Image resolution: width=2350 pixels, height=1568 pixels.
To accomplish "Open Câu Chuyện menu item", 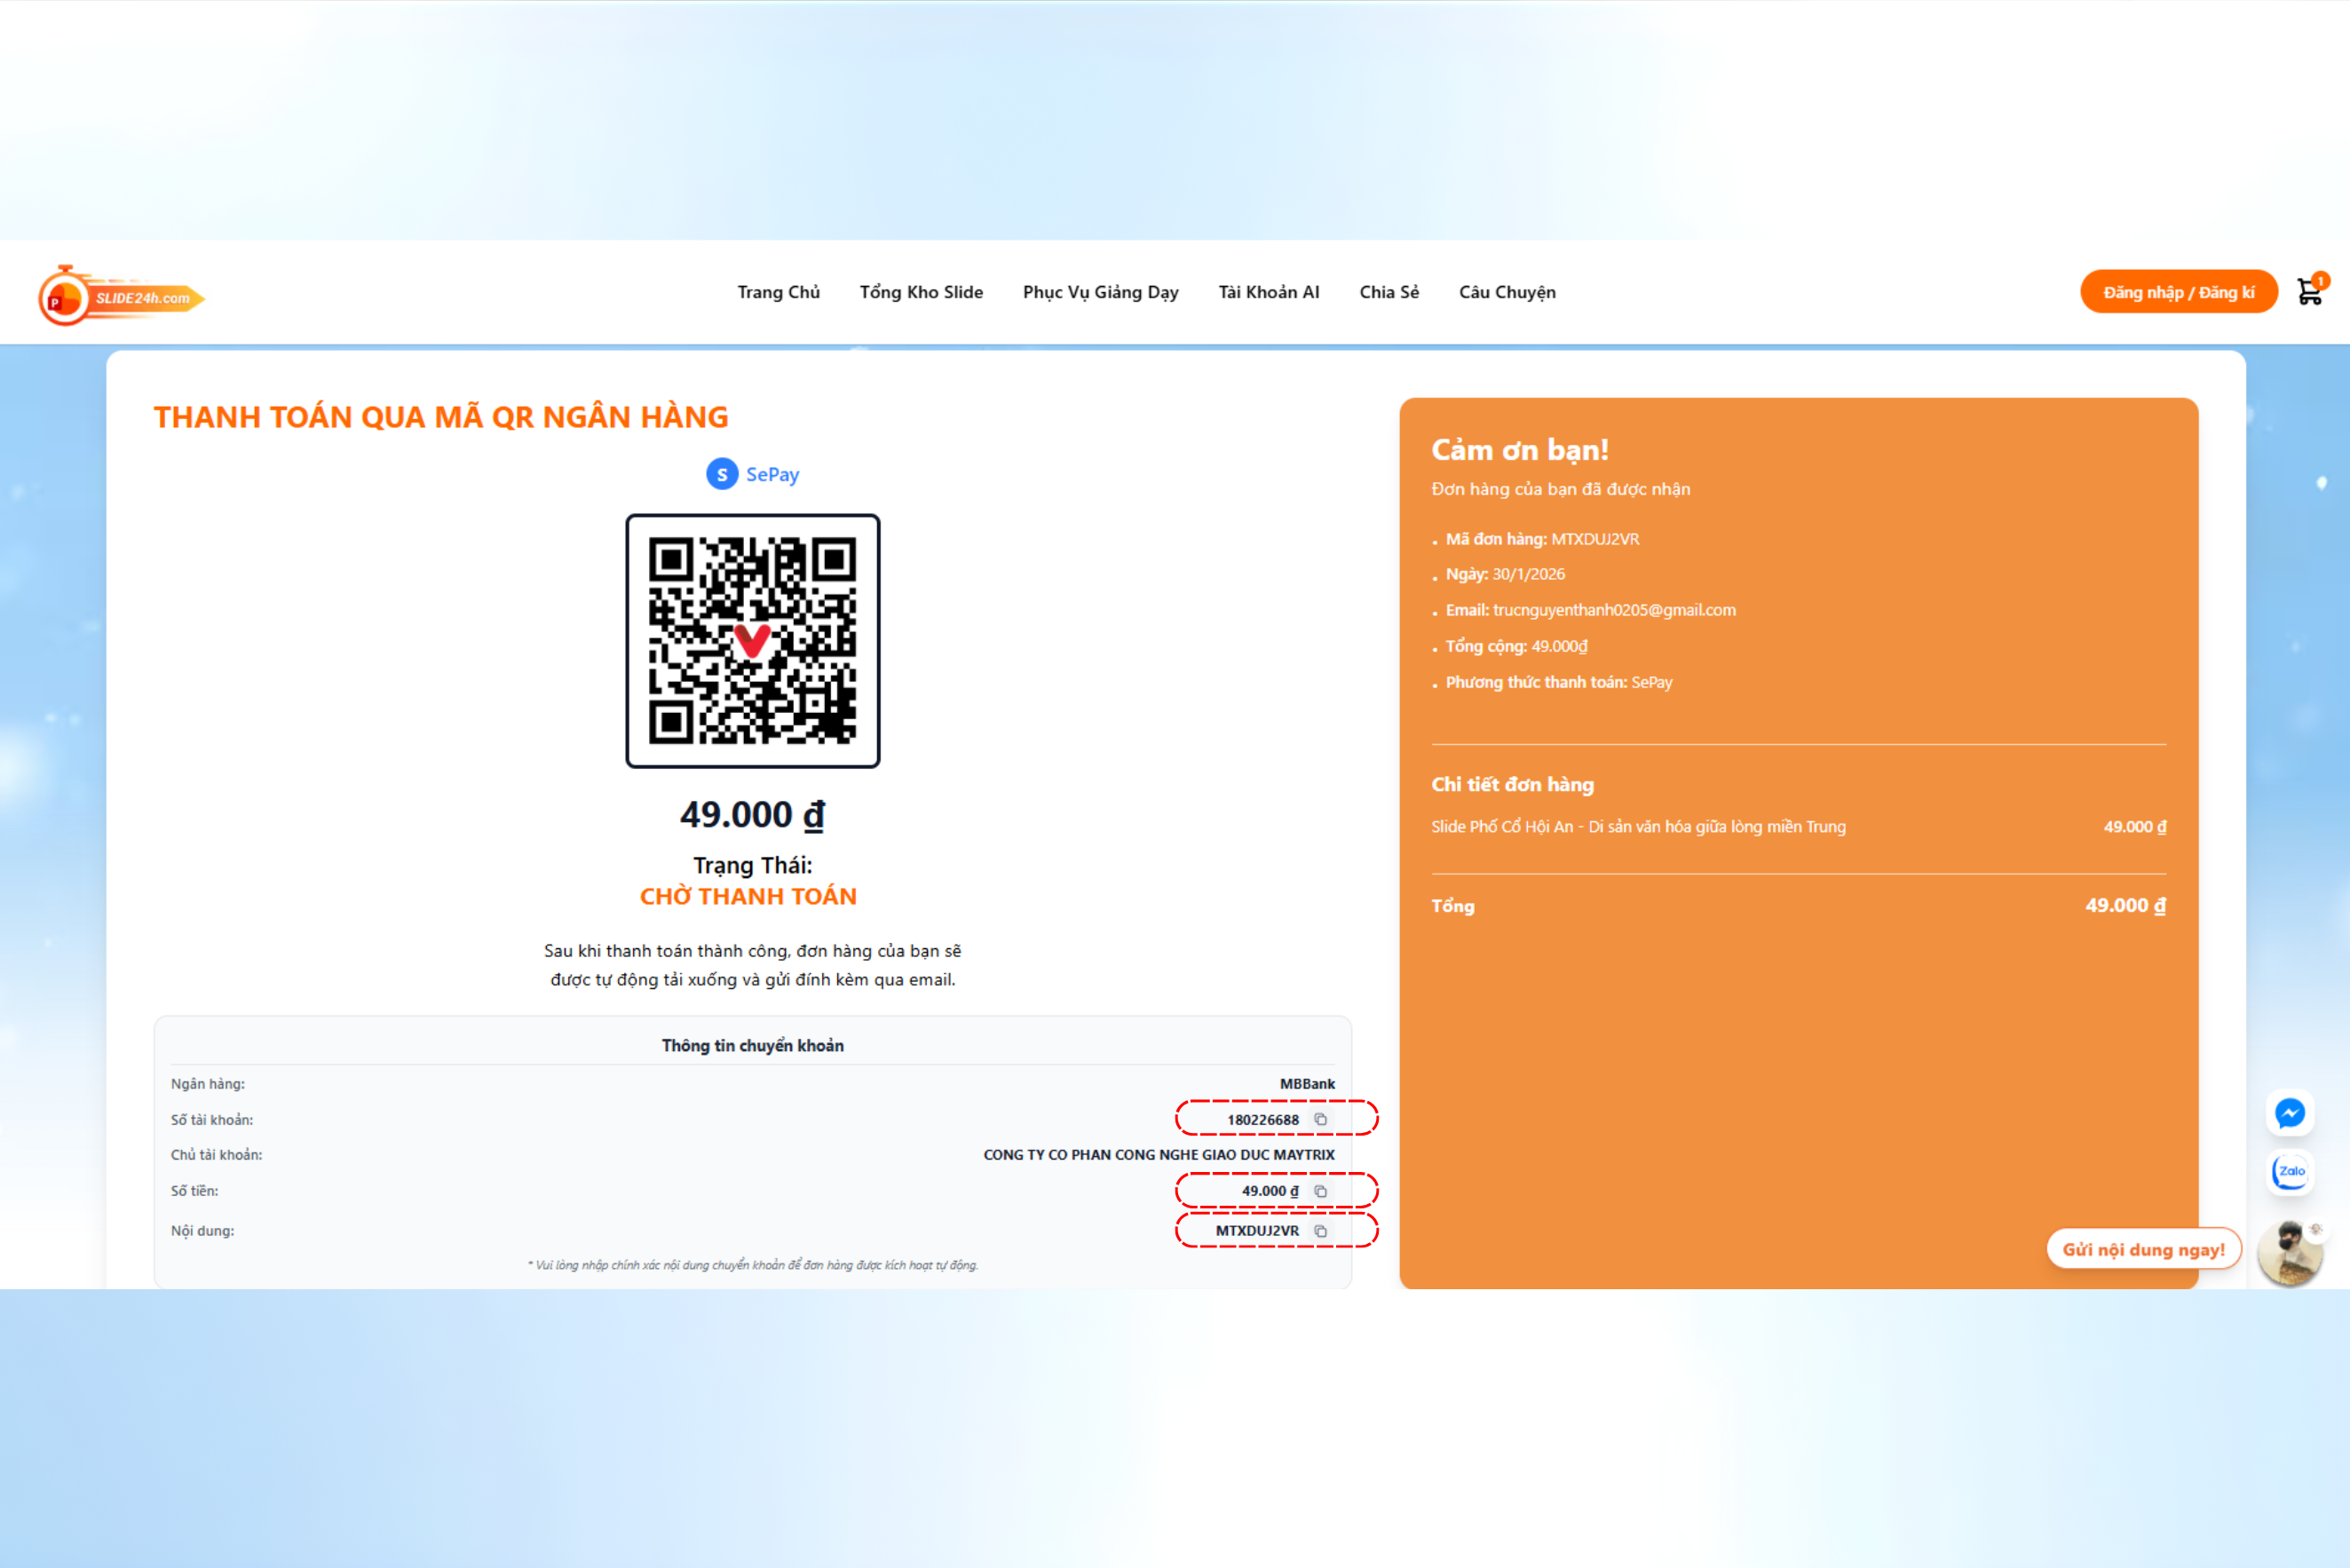I will pyautogui.click(x=1507, y=292).
